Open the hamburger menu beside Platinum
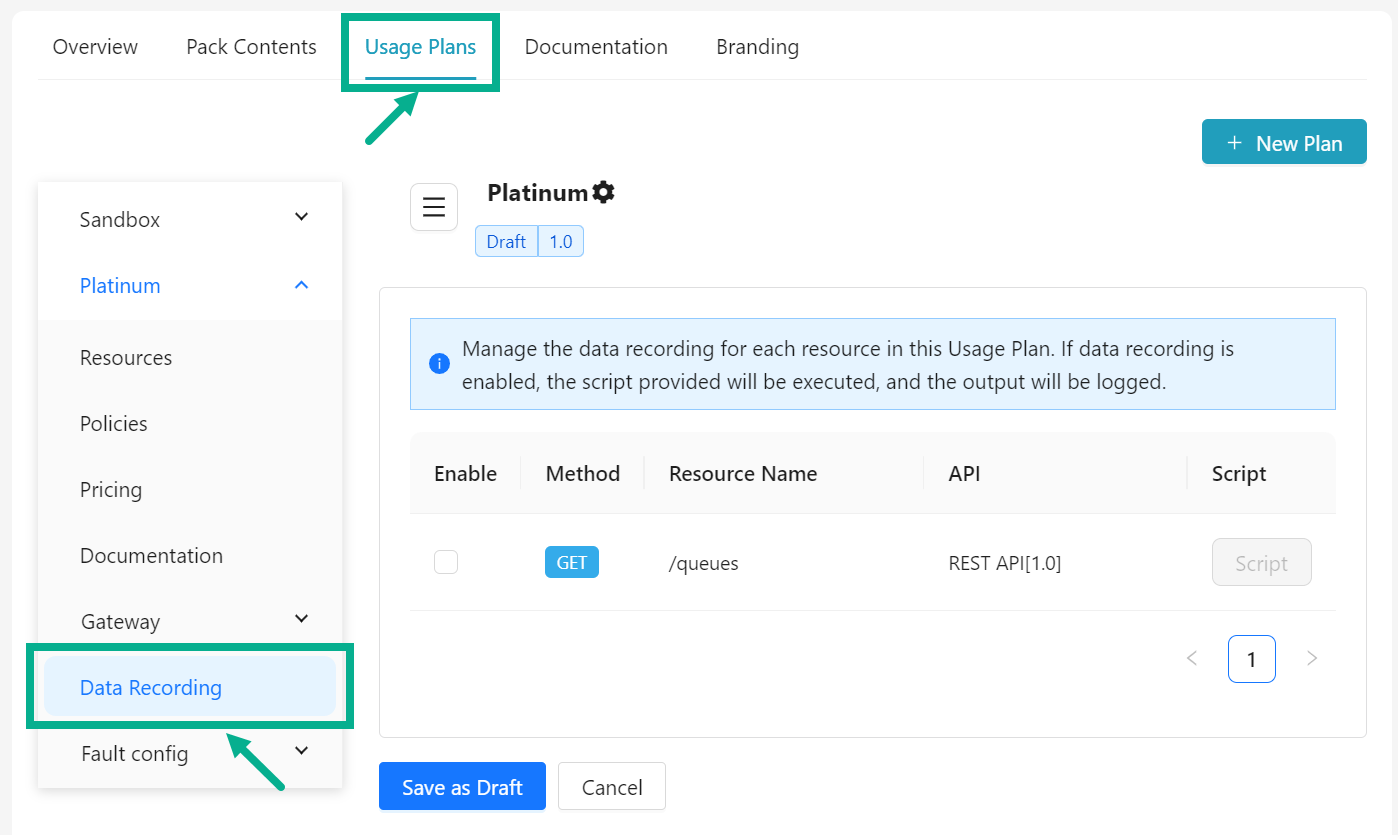The image size is (1398, 835). coord(433,206)
